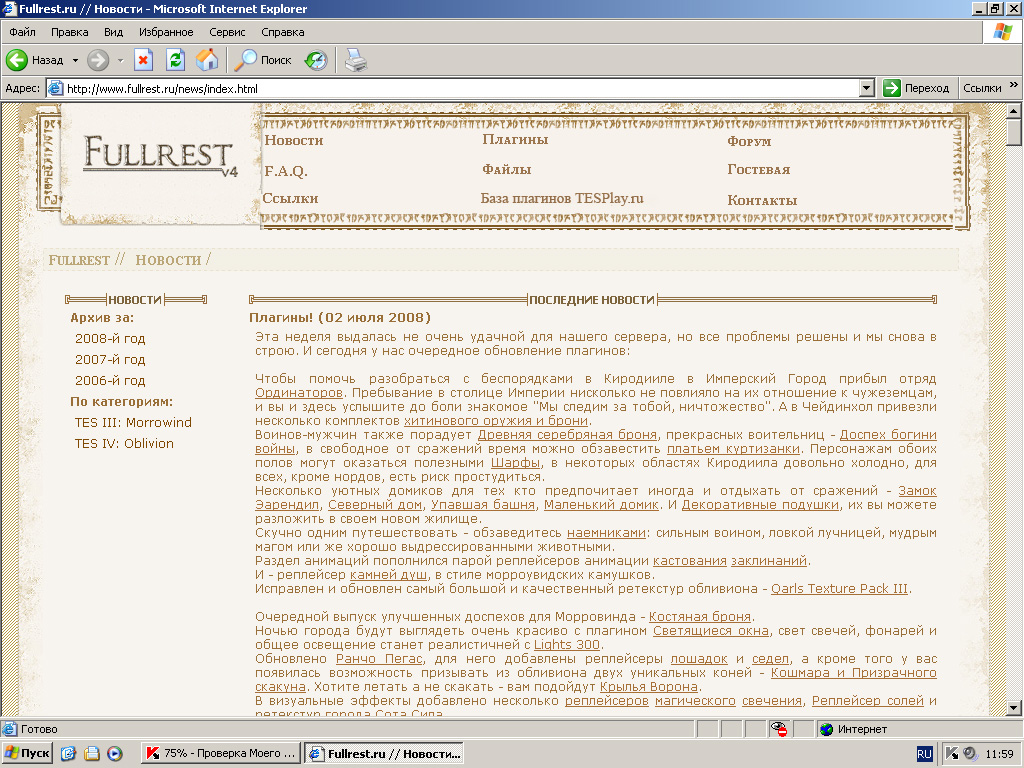This screenshot has width=1024, height=768.
Task: Open the Сервис menu
Action: tap(227, 32)
